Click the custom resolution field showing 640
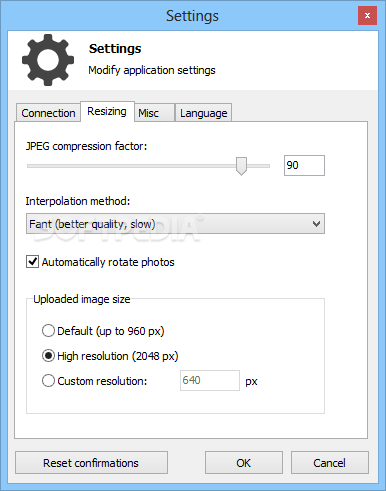This screenshot has height=491, width=386. click(x=210, y=380)
